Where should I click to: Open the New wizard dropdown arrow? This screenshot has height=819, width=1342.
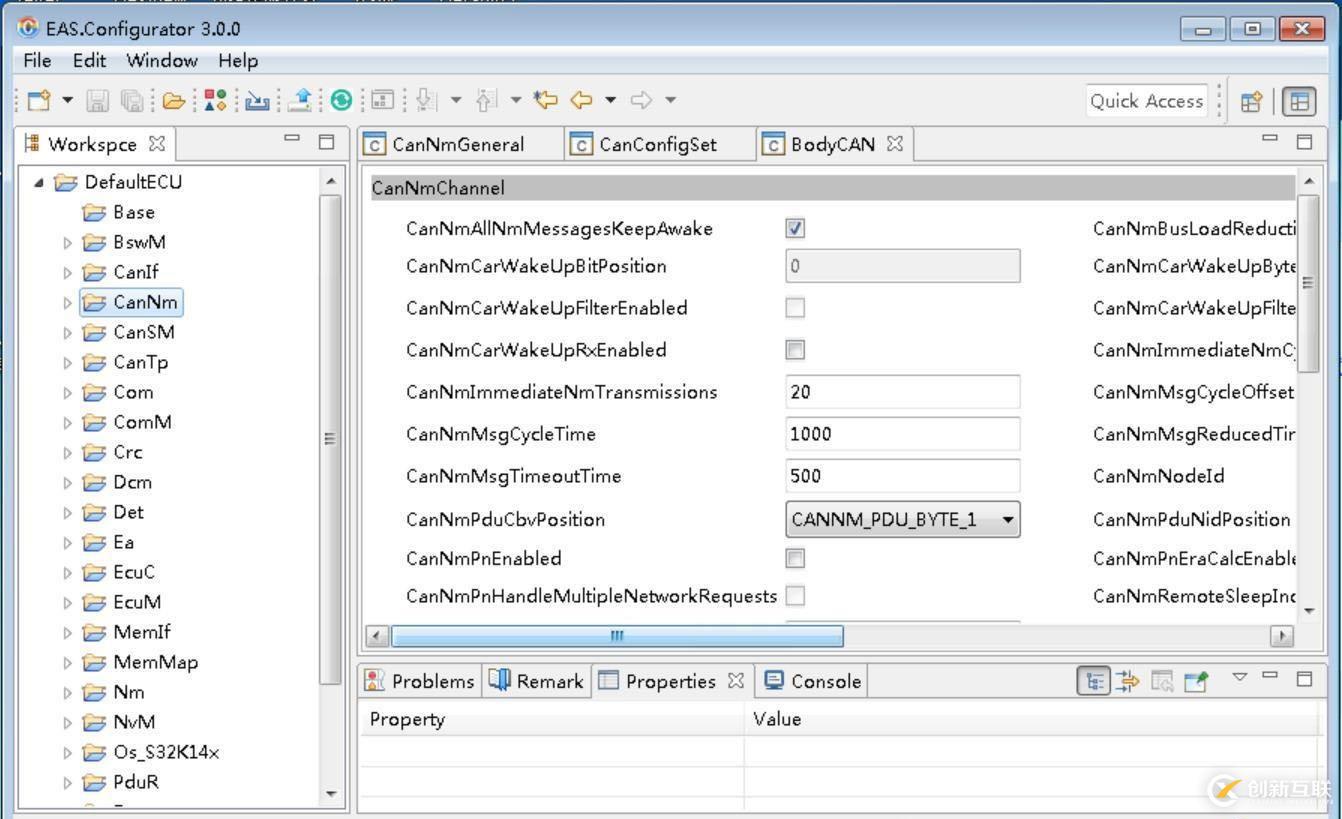pyautogui.click(x=68, y=100)
